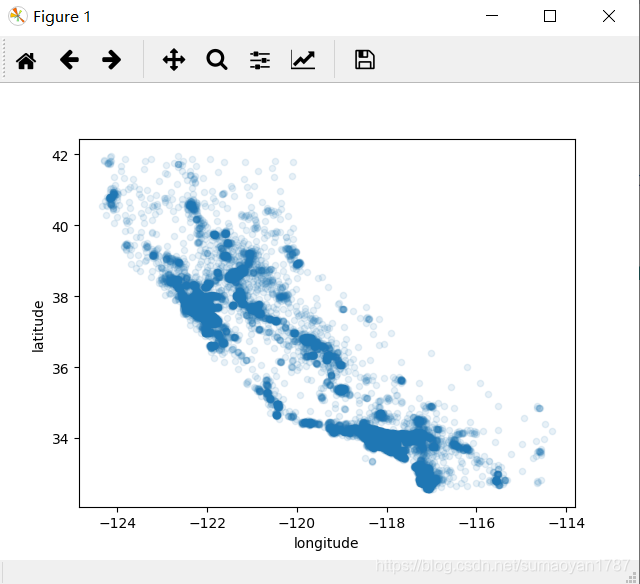Image resolution: width=640 pixels, height=584 pixels.
Task: Minimize the Figure 1 window
Action: point(492,16)
